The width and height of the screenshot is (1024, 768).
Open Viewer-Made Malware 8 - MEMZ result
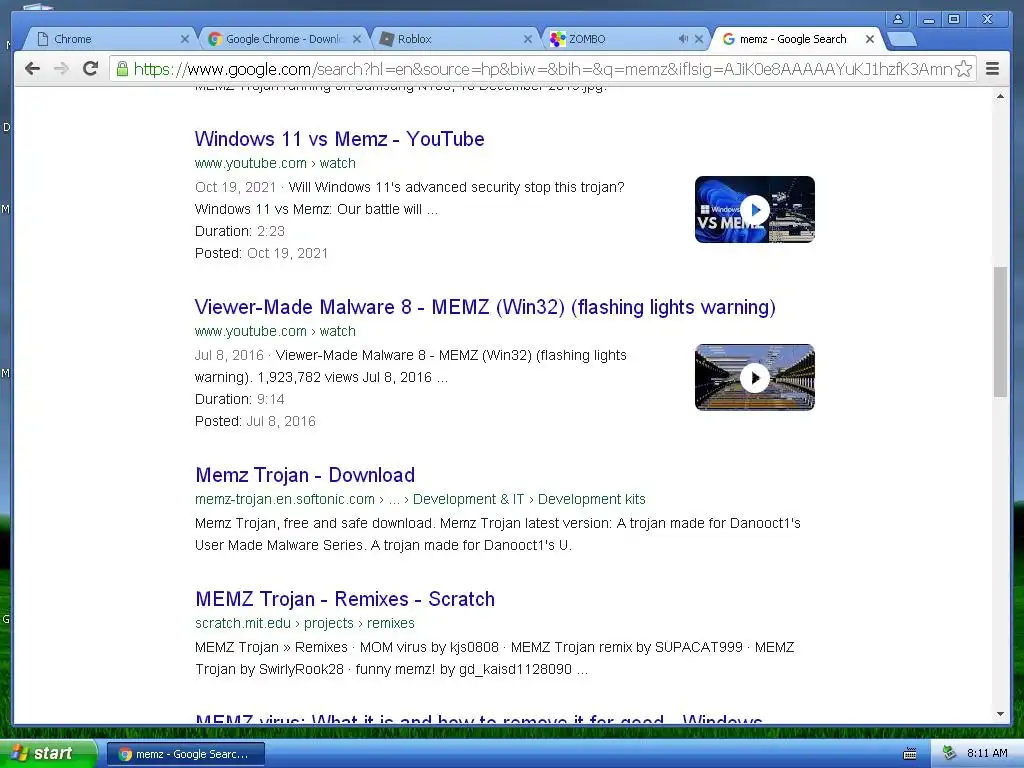pyautogui.click(x=485, y=307)
